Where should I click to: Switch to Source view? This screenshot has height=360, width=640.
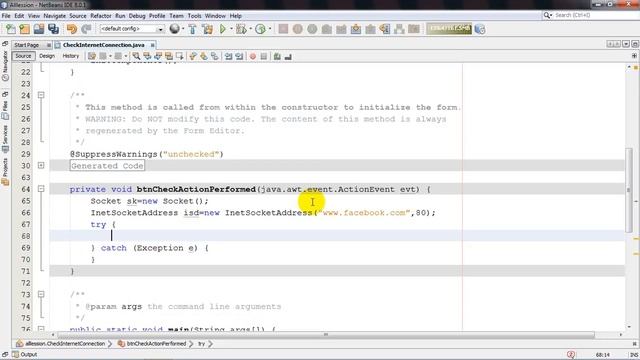[23, 56]
